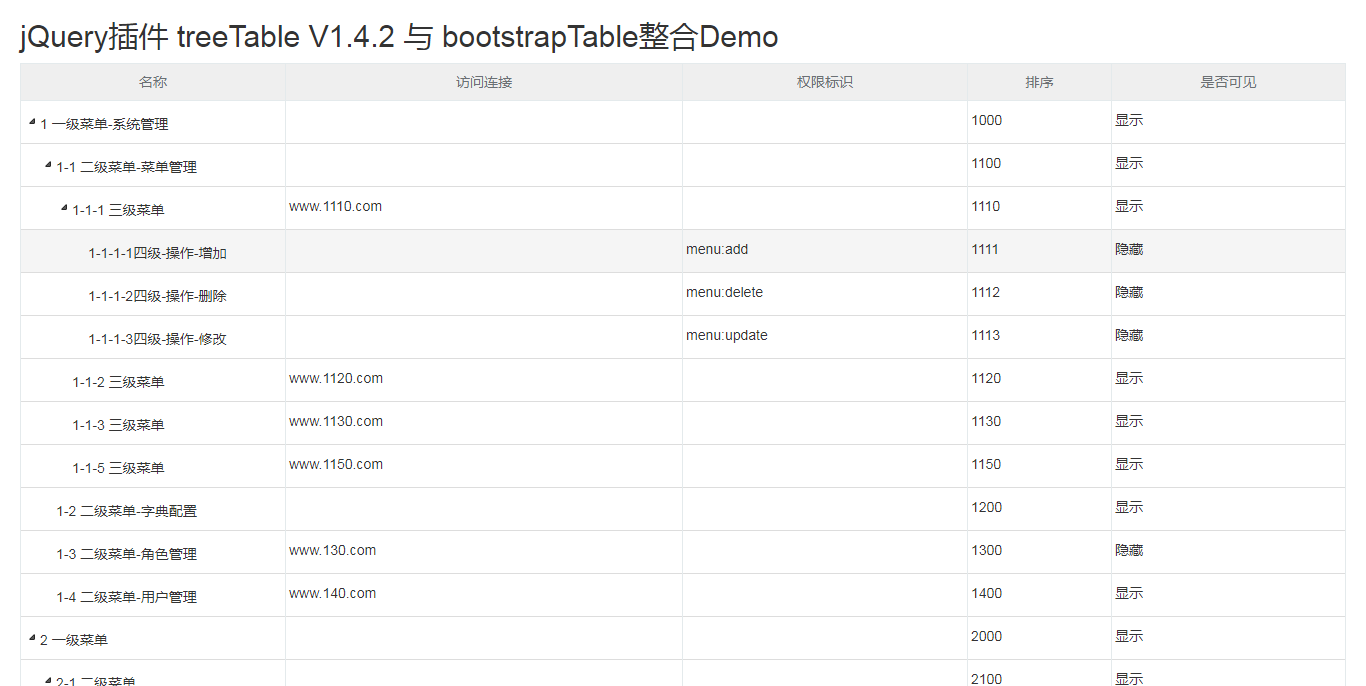
Task: Collapse the '1 一级菜单-系统管理' tree node
Action: pyautogui.click(x=32, y=122)
